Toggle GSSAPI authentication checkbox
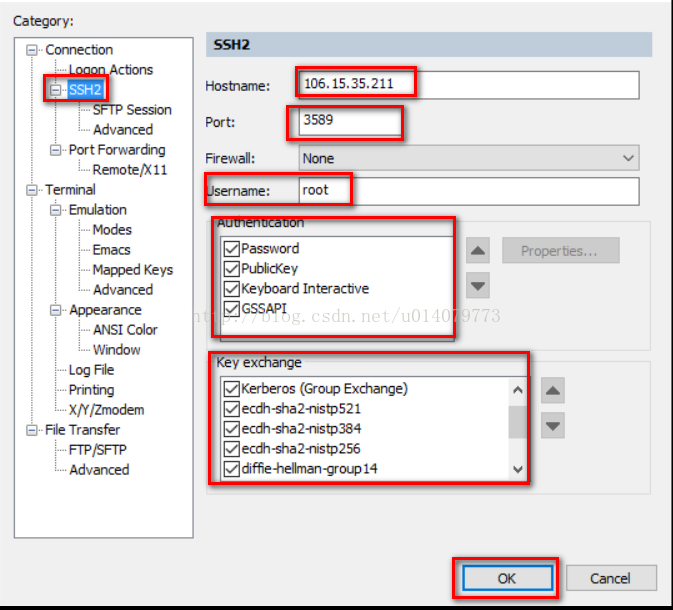673x610 pixels. (x=232, y=309)
